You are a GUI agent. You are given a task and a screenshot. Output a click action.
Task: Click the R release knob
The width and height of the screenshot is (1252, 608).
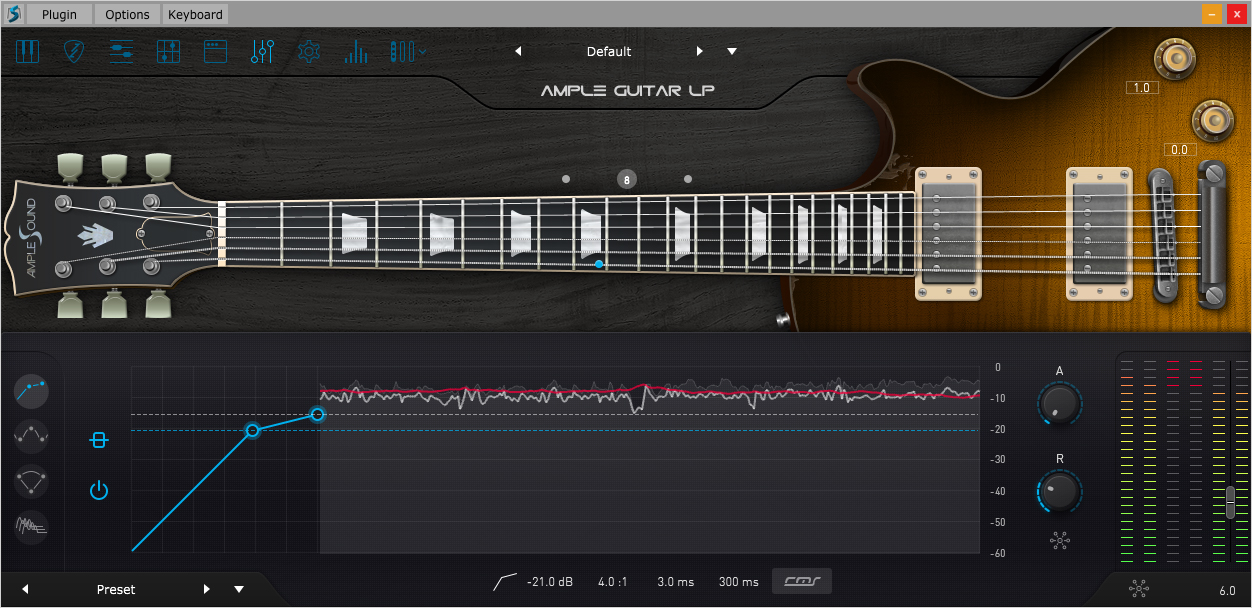[x=1060, y=491]
